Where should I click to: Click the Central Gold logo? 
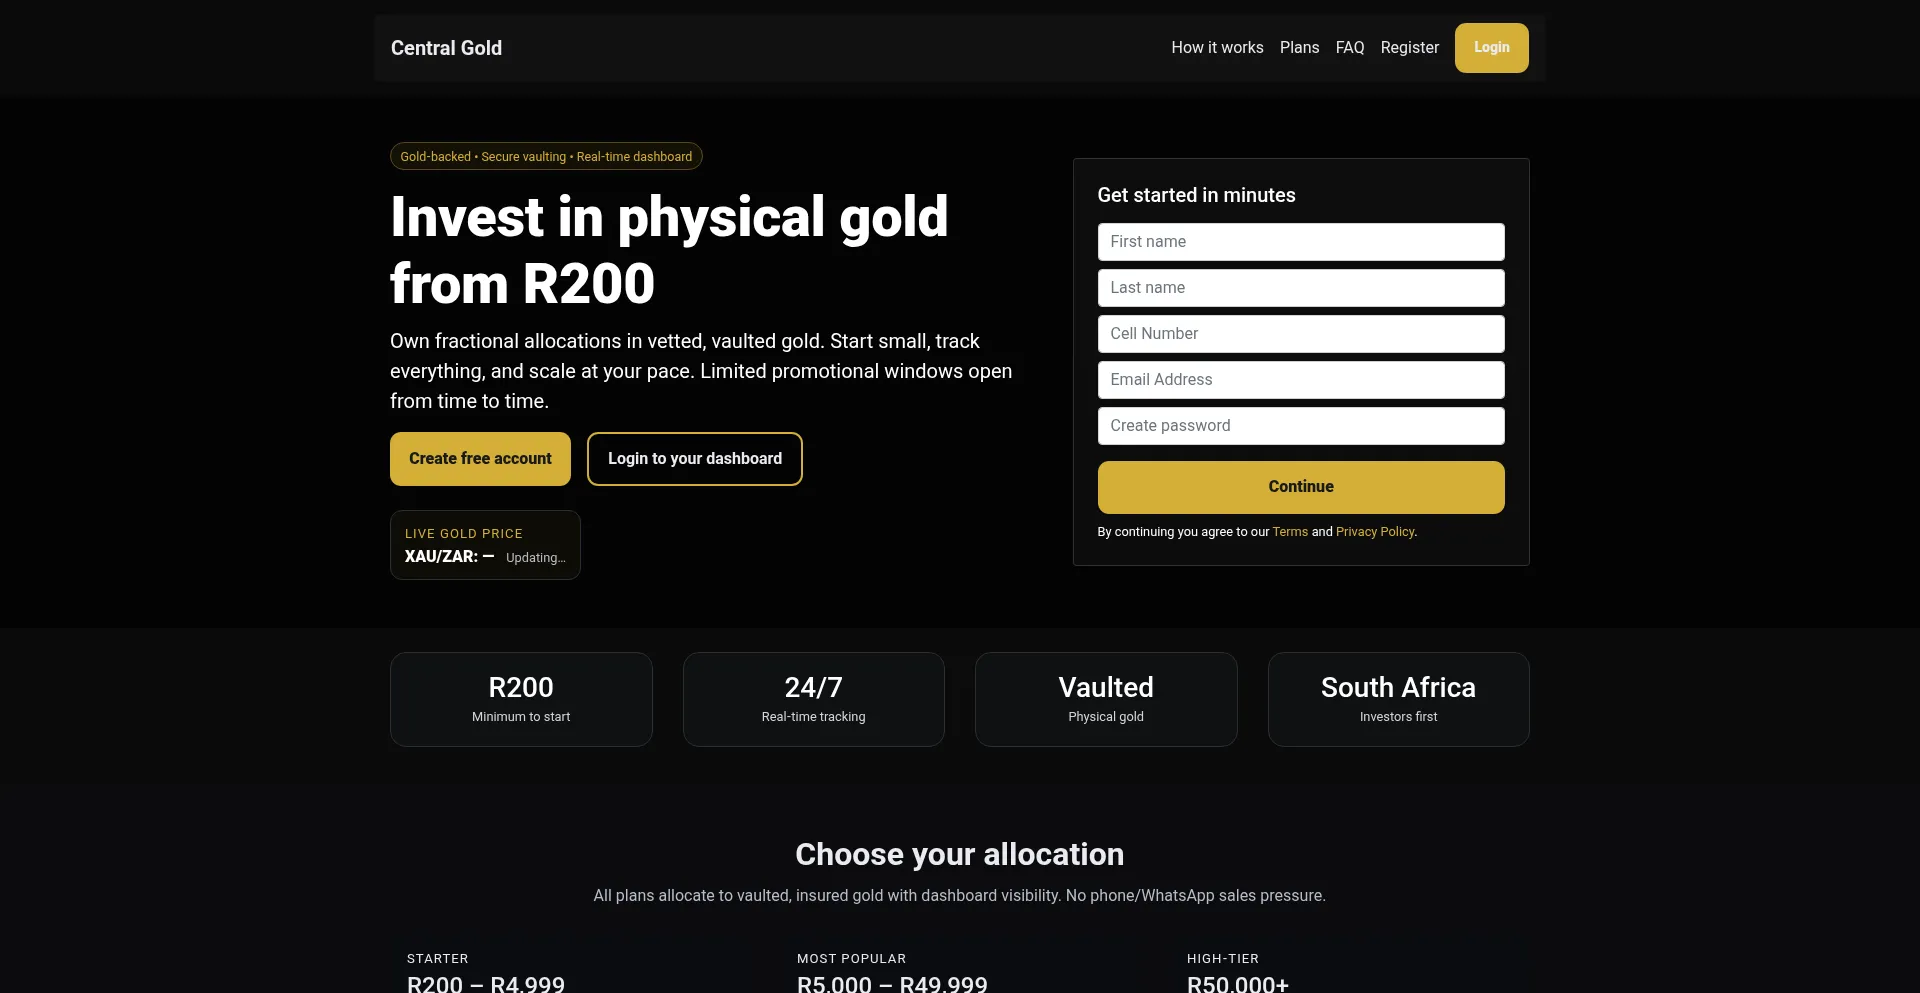click(x=446, y=48)
